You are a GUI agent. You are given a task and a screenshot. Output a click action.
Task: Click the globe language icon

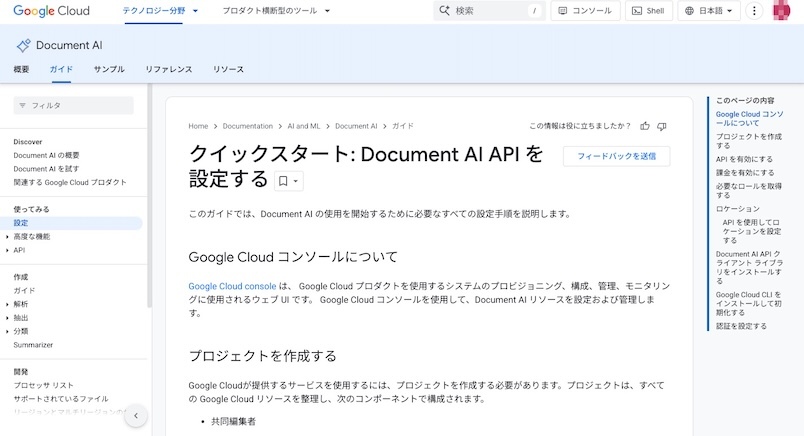pos(690,11)
